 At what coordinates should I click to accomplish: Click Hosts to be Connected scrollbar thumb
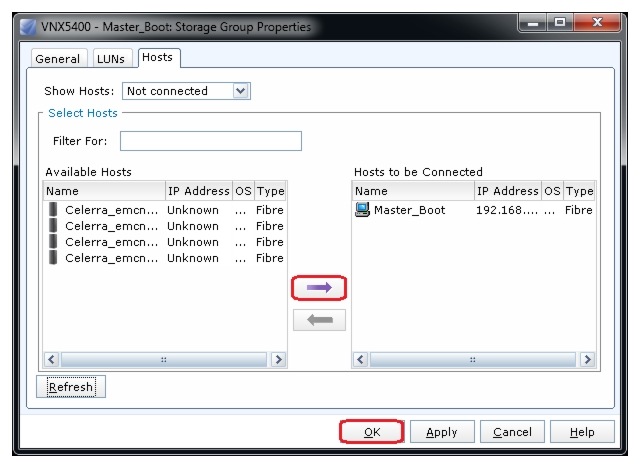[473, 360]
